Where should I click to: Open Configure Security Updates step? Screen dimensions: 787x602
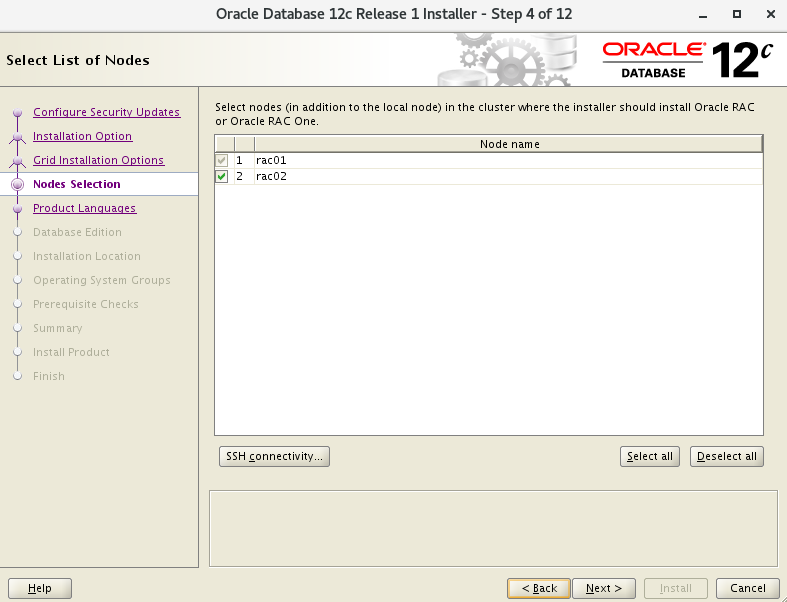pos(106,112)
